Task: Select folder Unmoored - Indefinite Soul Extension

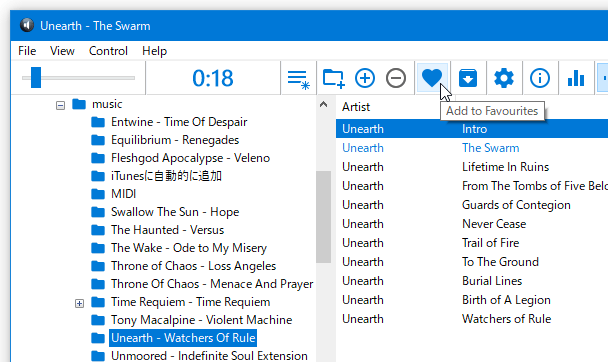Action: coord(209,356)
